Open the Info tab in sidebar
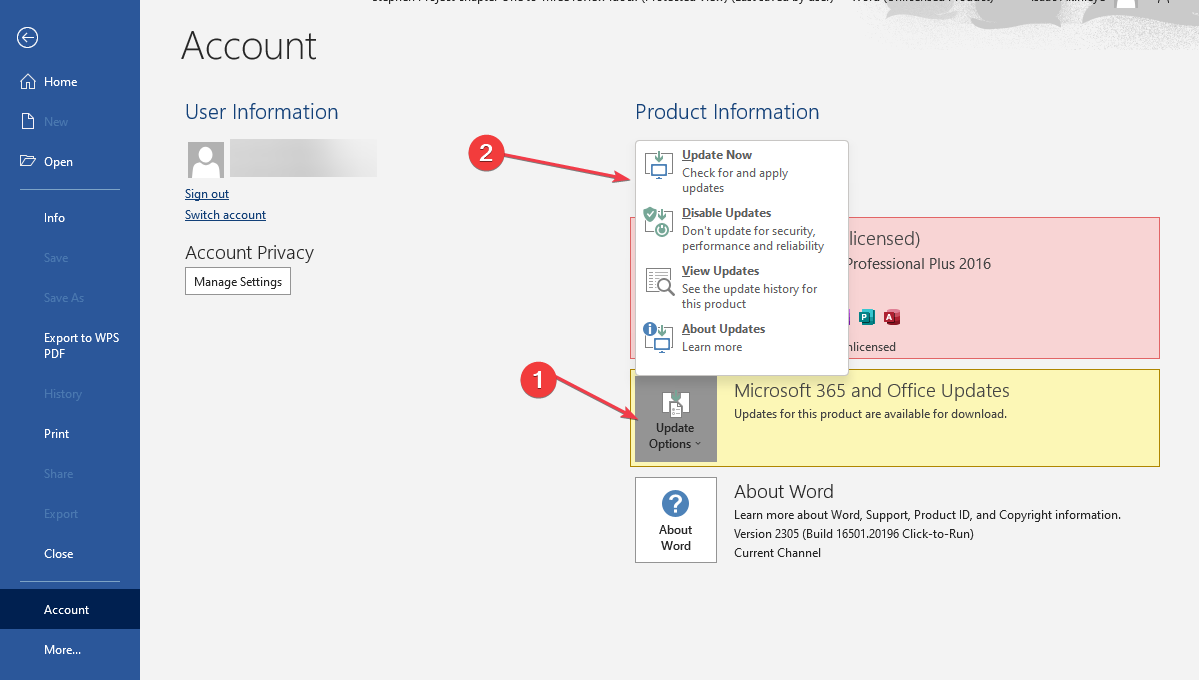This screenshot has height=680, width=1199. 54,218
